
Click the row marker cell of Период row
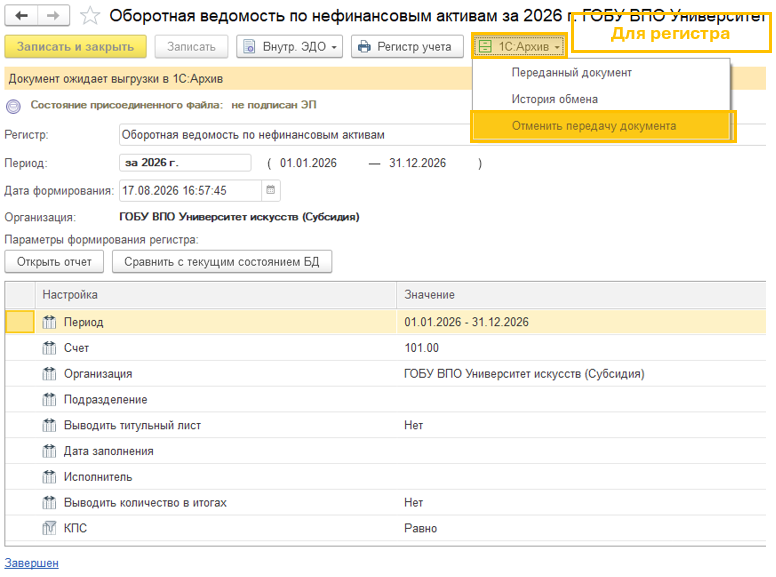[20, 322]
